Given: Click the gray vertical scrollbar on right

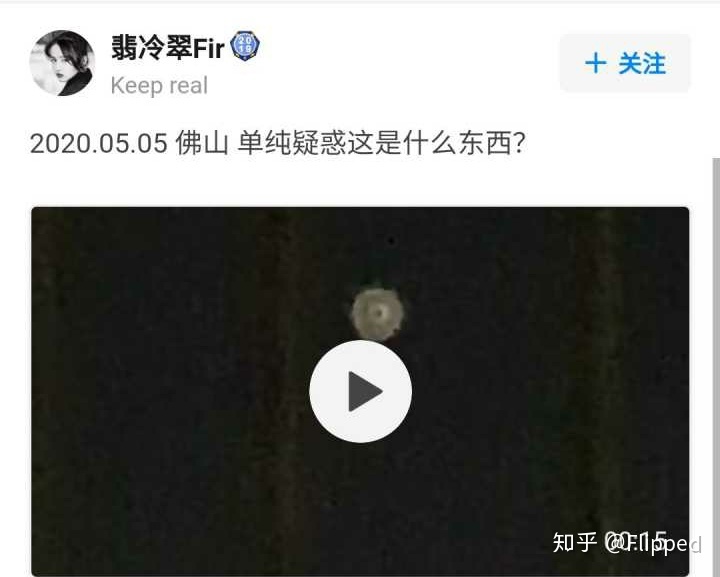Looking at the screenshot, I should pos(716,367).
